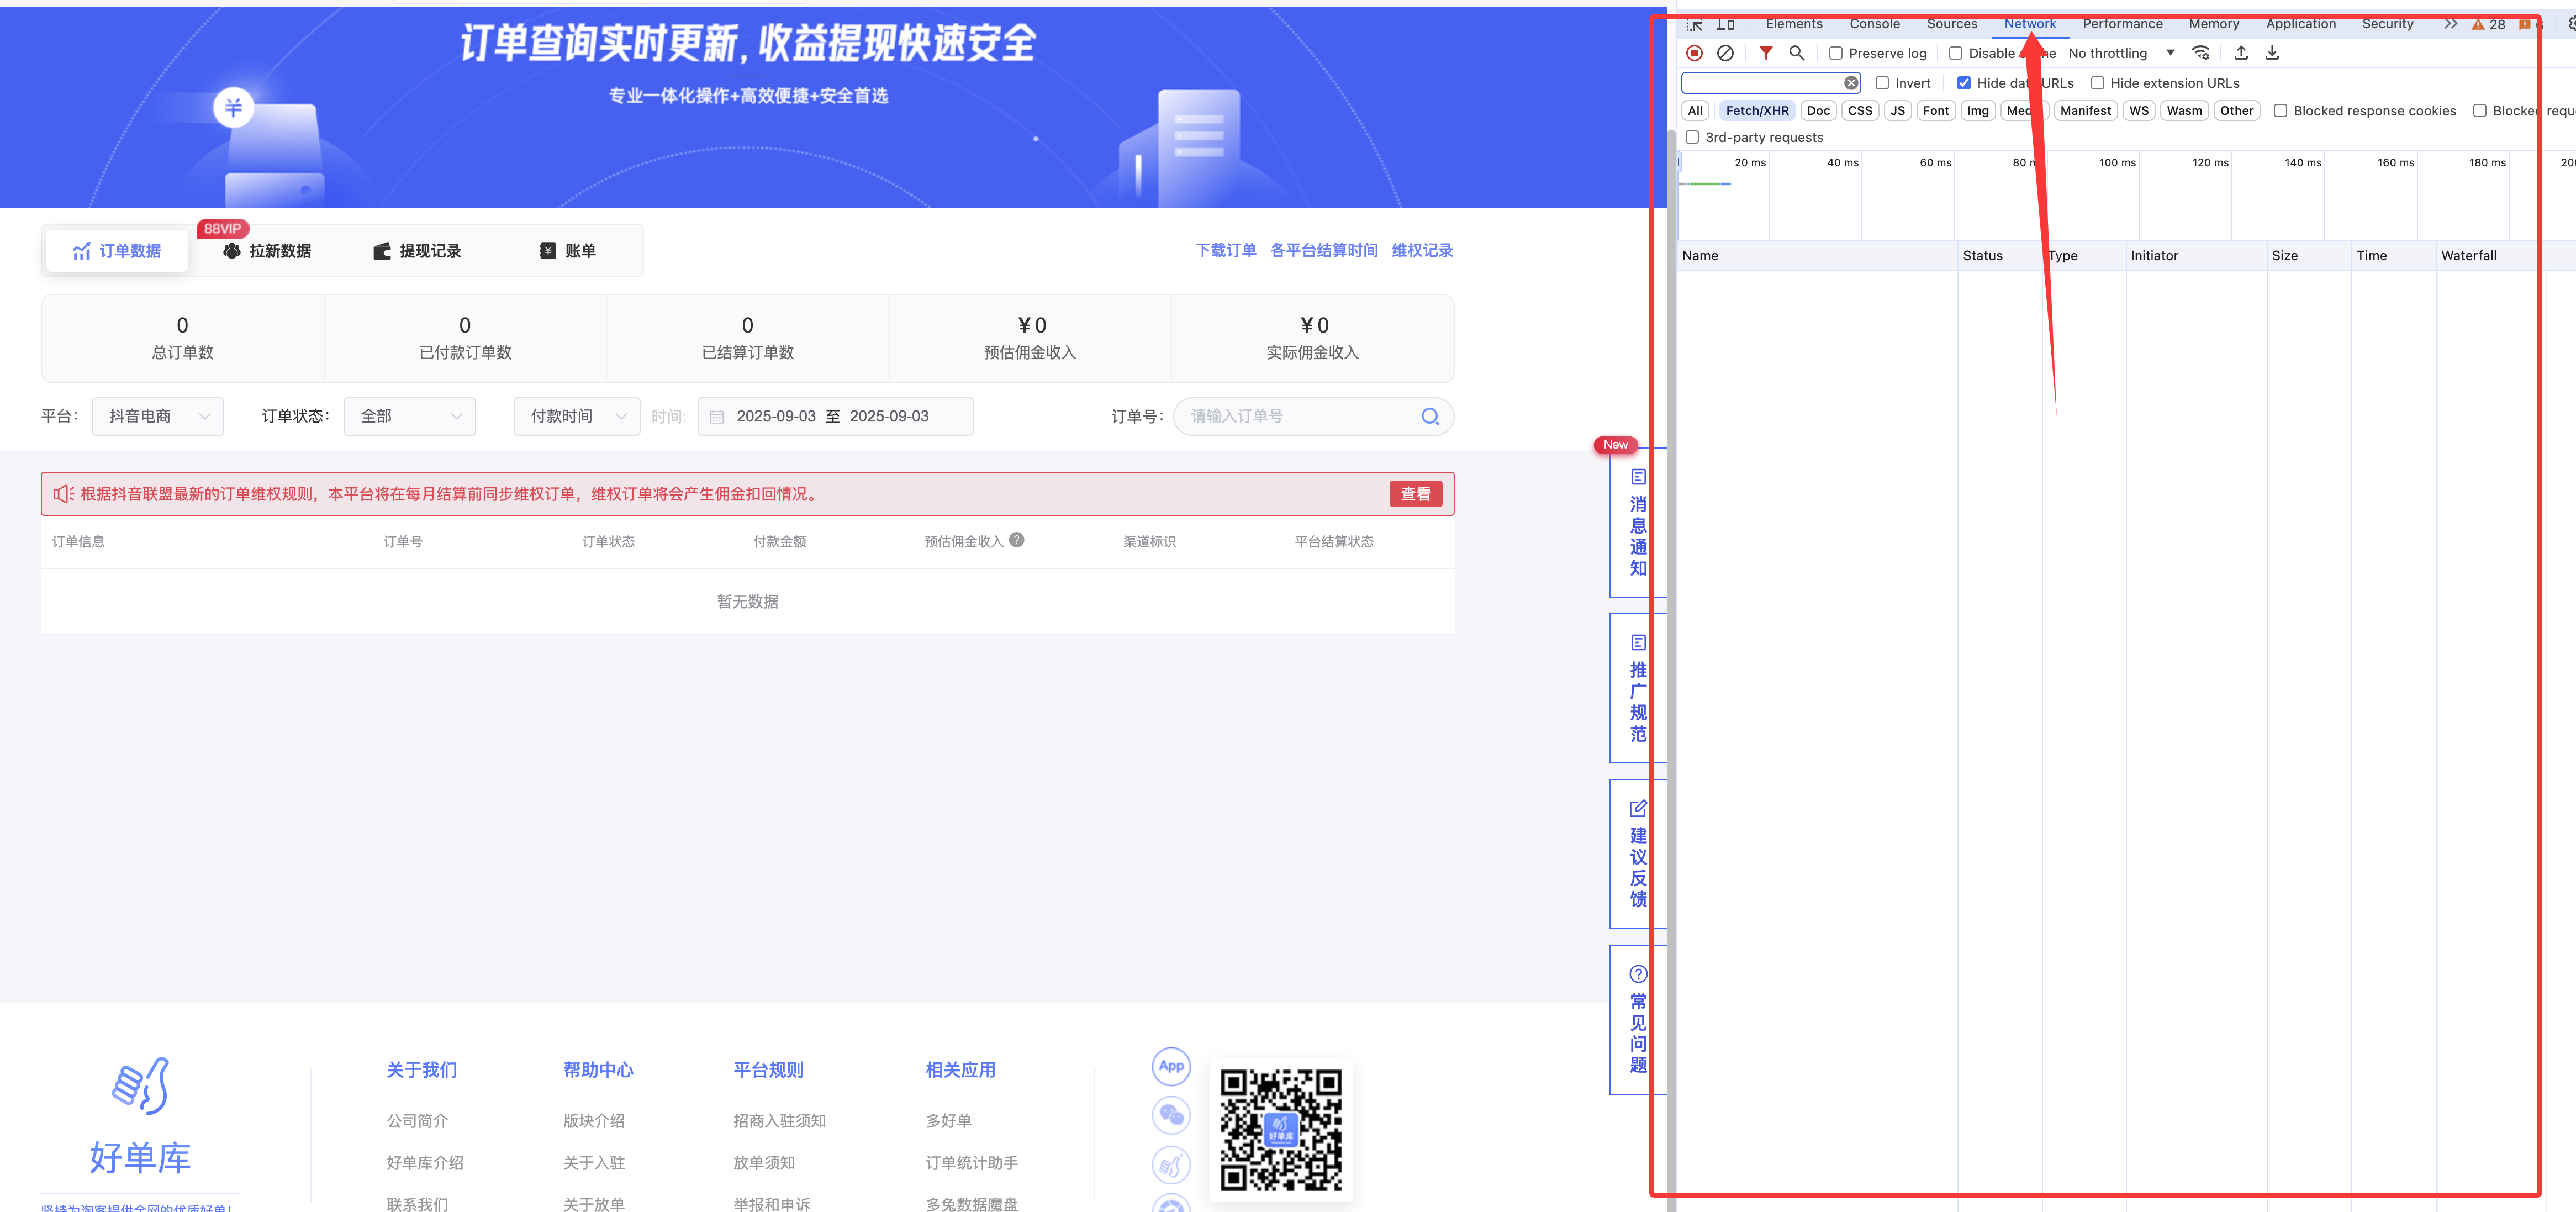Click the stop recording network log icon
2576x1212 pixels.
(1694, 53)
